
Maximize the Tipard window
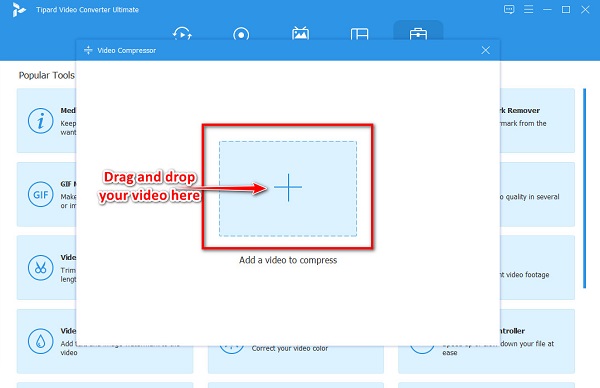coord(566,10)
